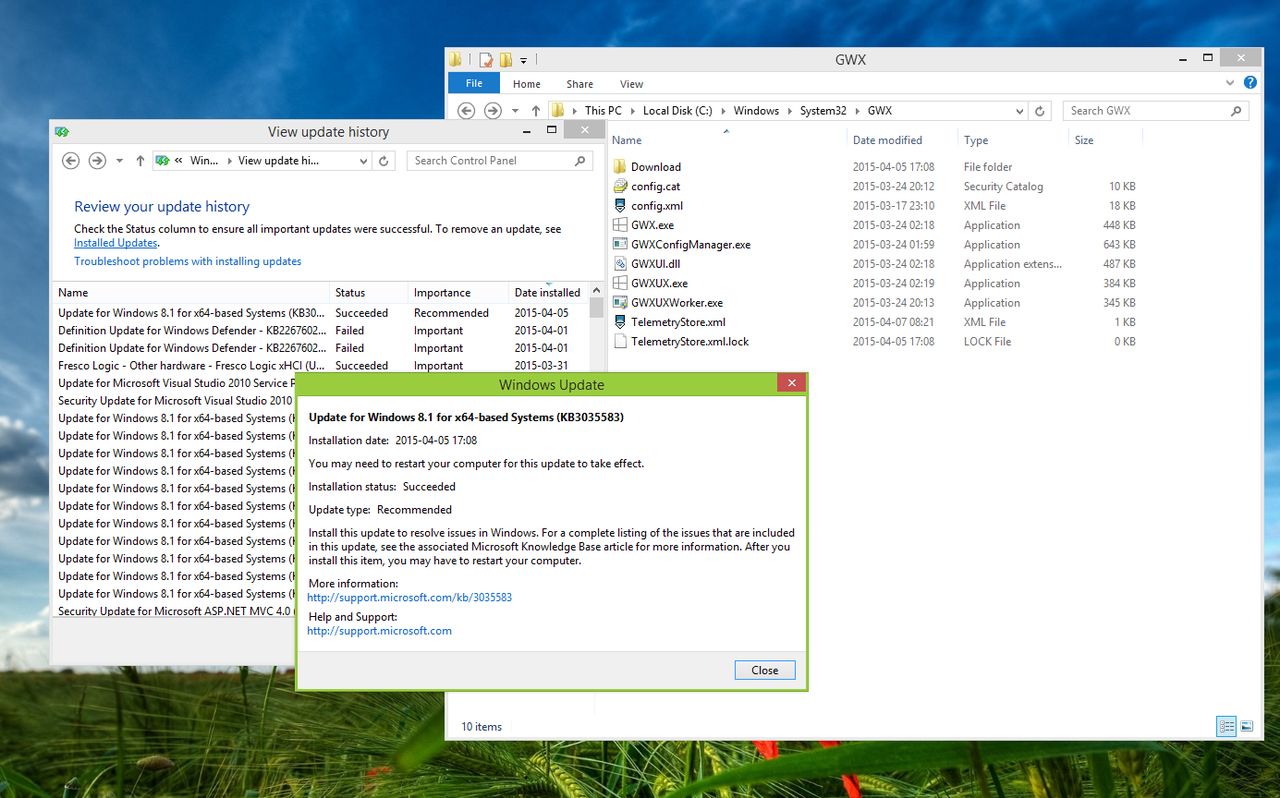Go up a level in update history window
This screenshot has width=1280, height=798.
coord(140,161)
